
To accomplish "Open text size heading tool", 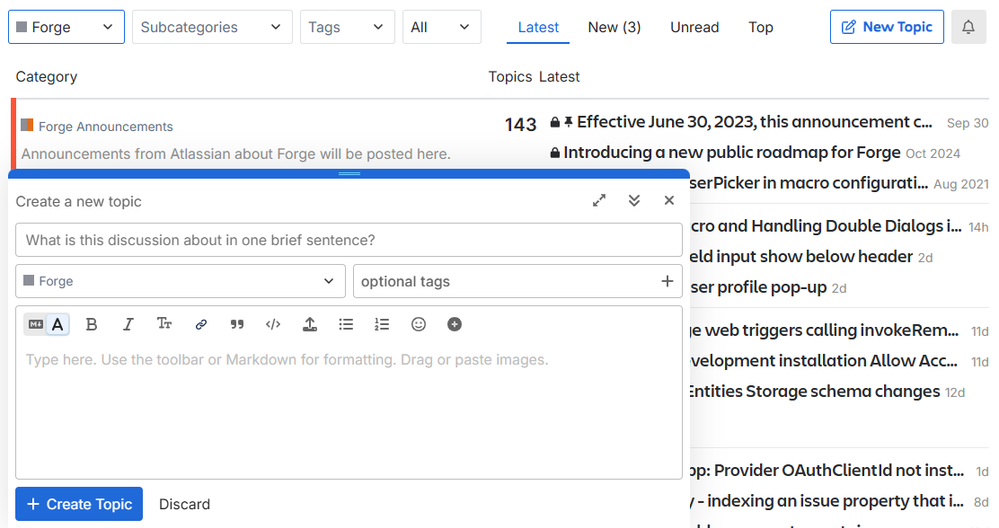I will coord(164,324).
